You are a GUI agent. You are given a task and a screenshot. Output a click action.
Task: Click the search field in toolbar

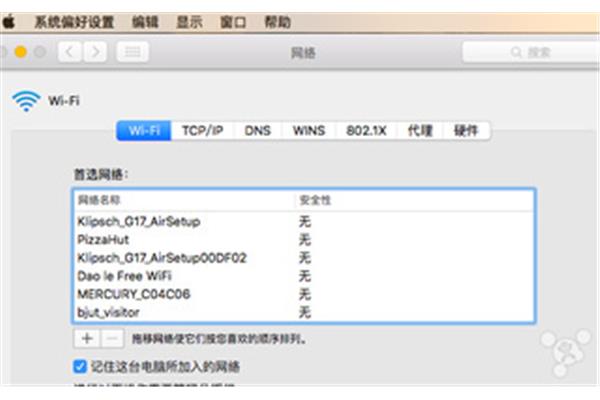tap(531, 52)
